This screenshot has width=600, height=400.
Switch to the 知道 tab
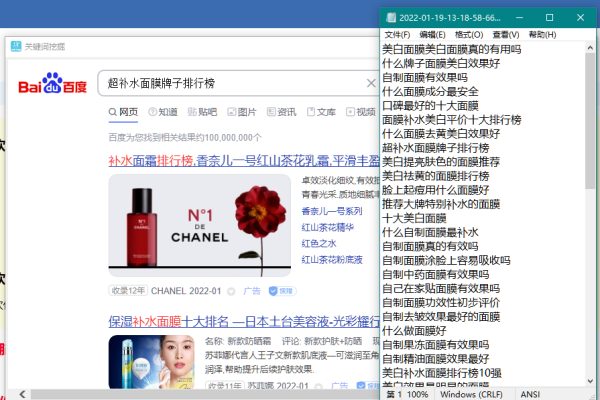click(163, 112)
